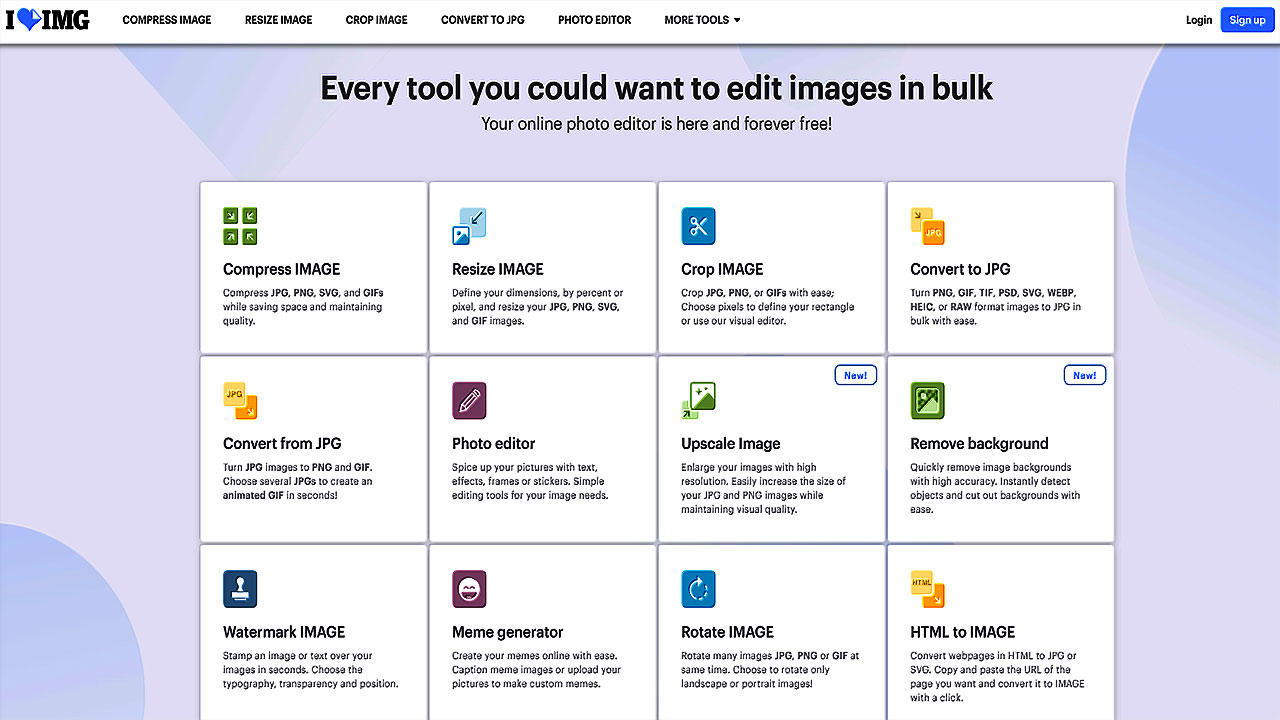Open the Crop IMAGE card title

pos(722,269)
